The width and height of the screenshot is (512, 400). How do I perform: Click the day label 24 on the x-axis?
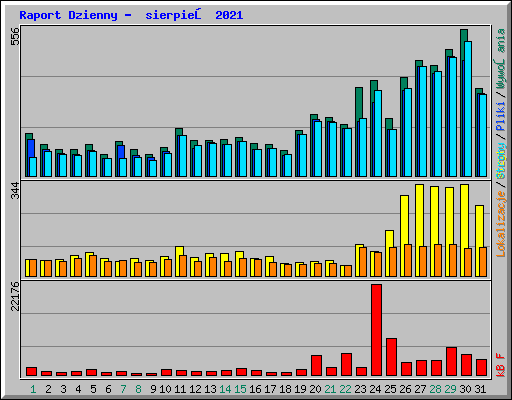[x=375, y=389]
